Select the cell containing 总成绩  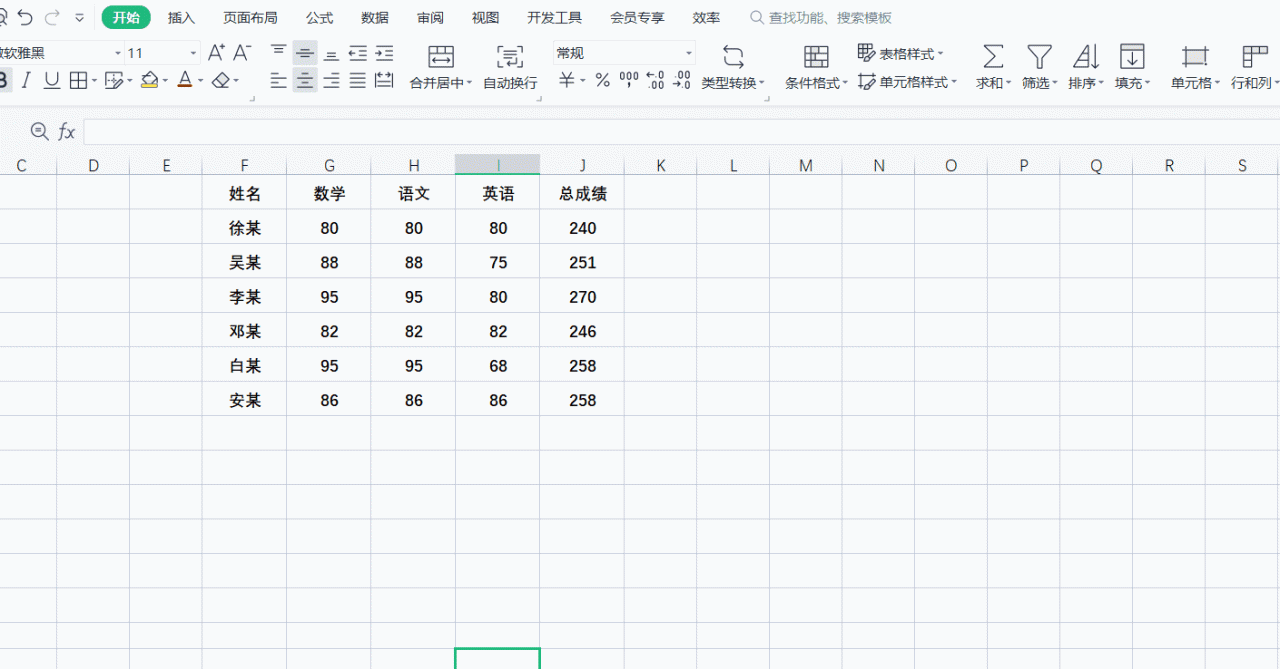coord(582,194)
